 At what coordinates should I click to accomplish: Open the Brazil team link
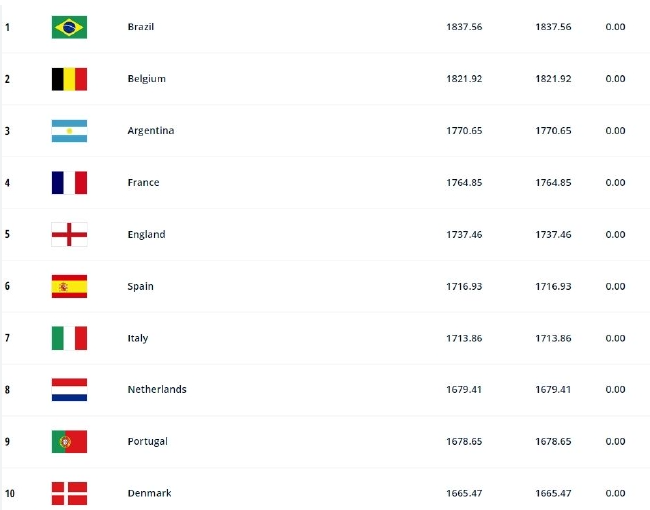141,27
